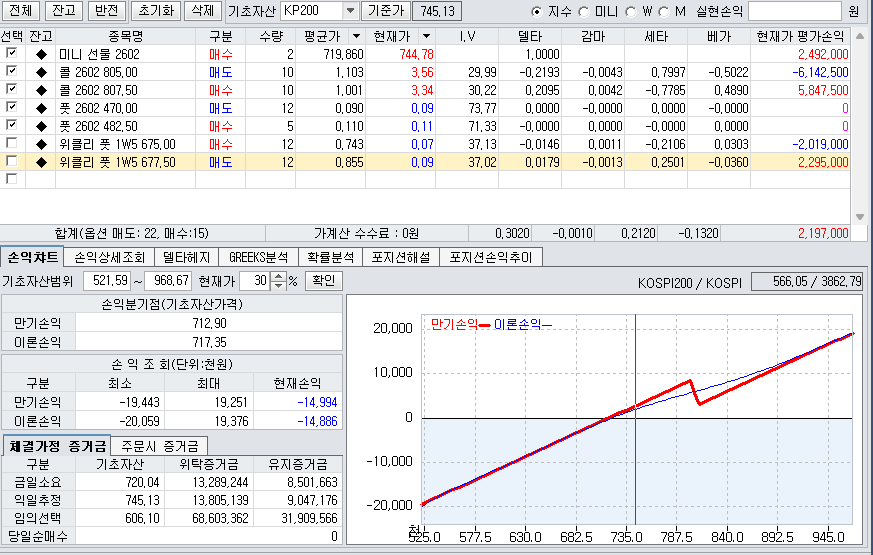873x555 pixels.
Task: Check the 위클리 풋 1W5 677.50 row checkbox
Action: click(11, 161)
